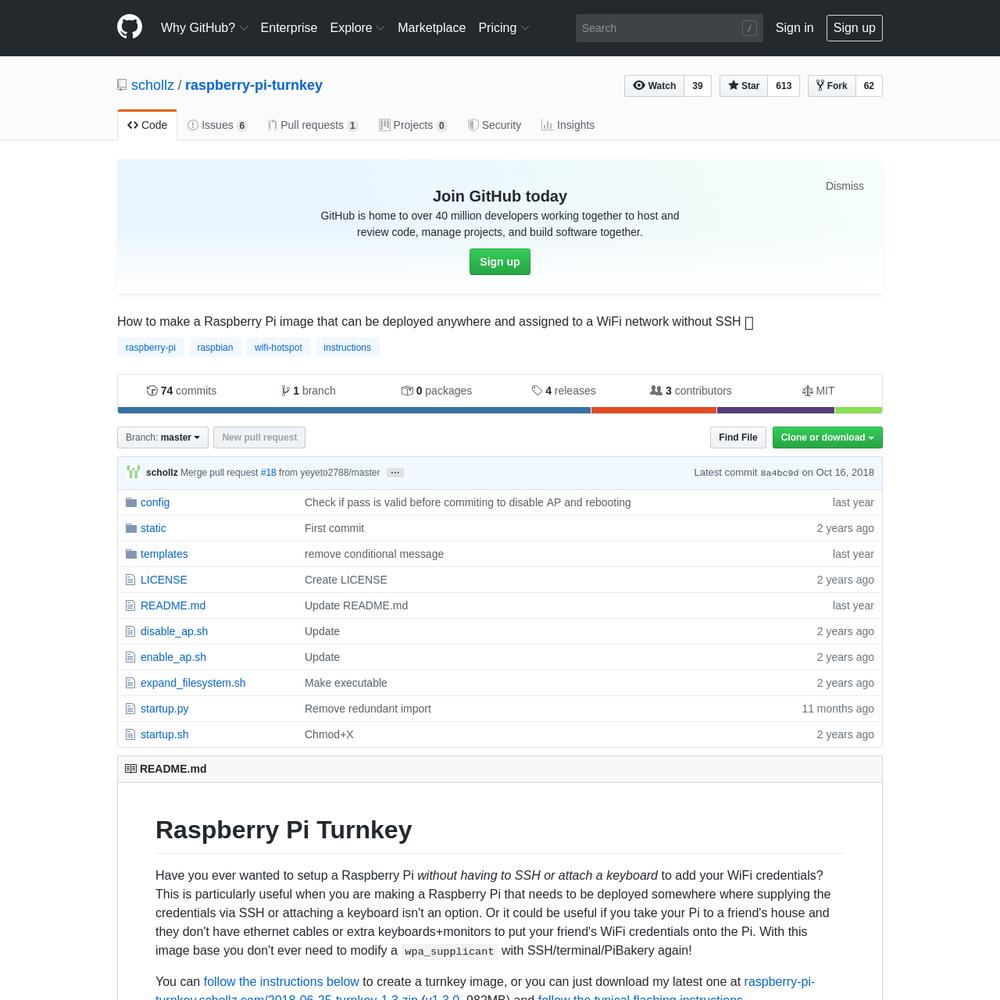The width and height of the screenshot is (1000, 1000).
Task: Open the watchers count 39
Action: click(x=698, y=85)
